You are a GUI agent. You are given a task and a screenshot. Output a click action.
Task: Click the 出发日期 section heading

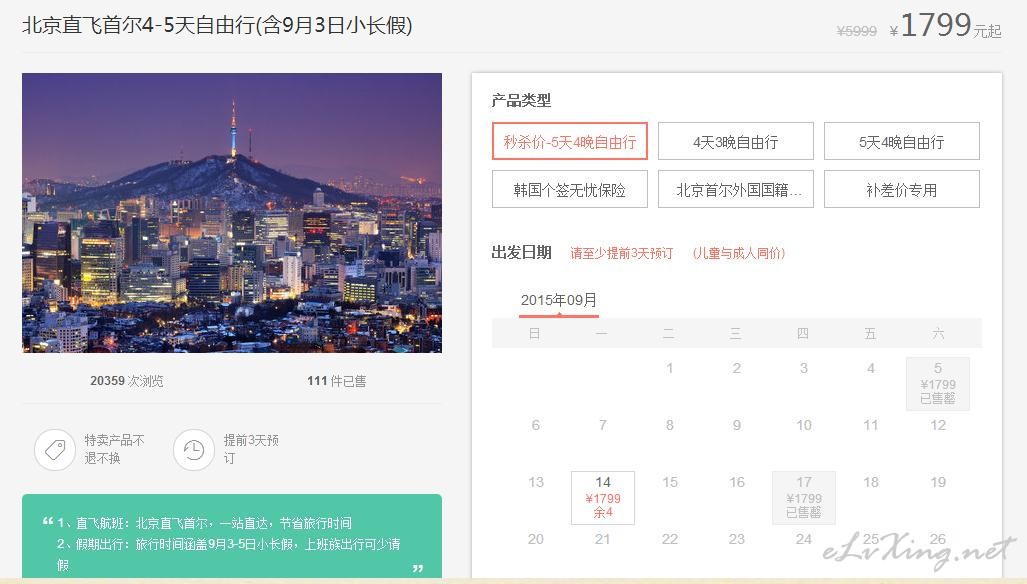coord(521,252)
